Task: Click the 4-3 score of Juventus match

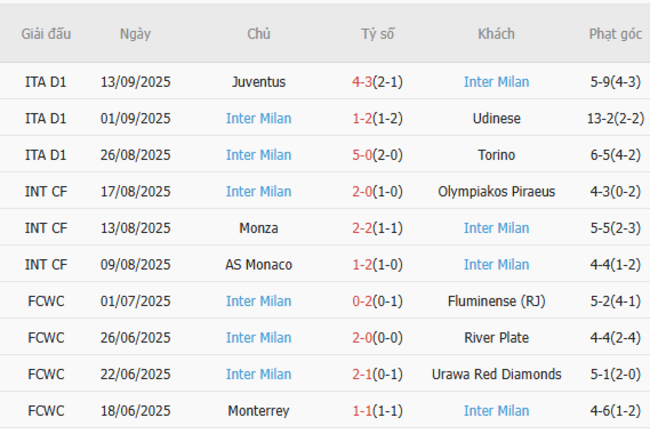Action: point(362,82)
